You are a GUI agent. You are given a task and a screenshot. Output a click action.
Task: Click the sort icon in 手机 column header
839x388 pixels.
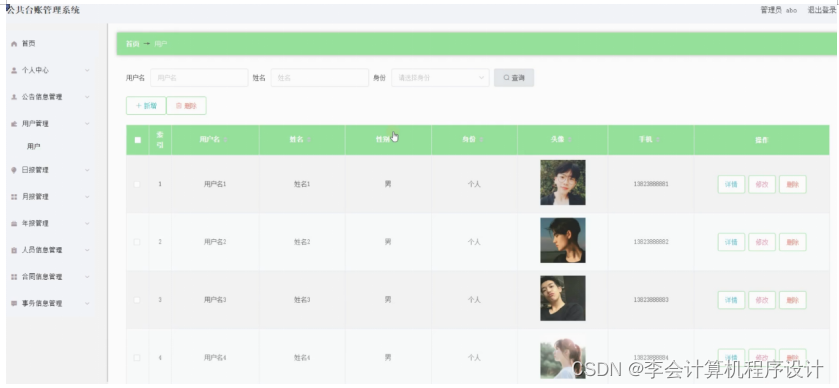pyautogui.click(x=658, y=140)
